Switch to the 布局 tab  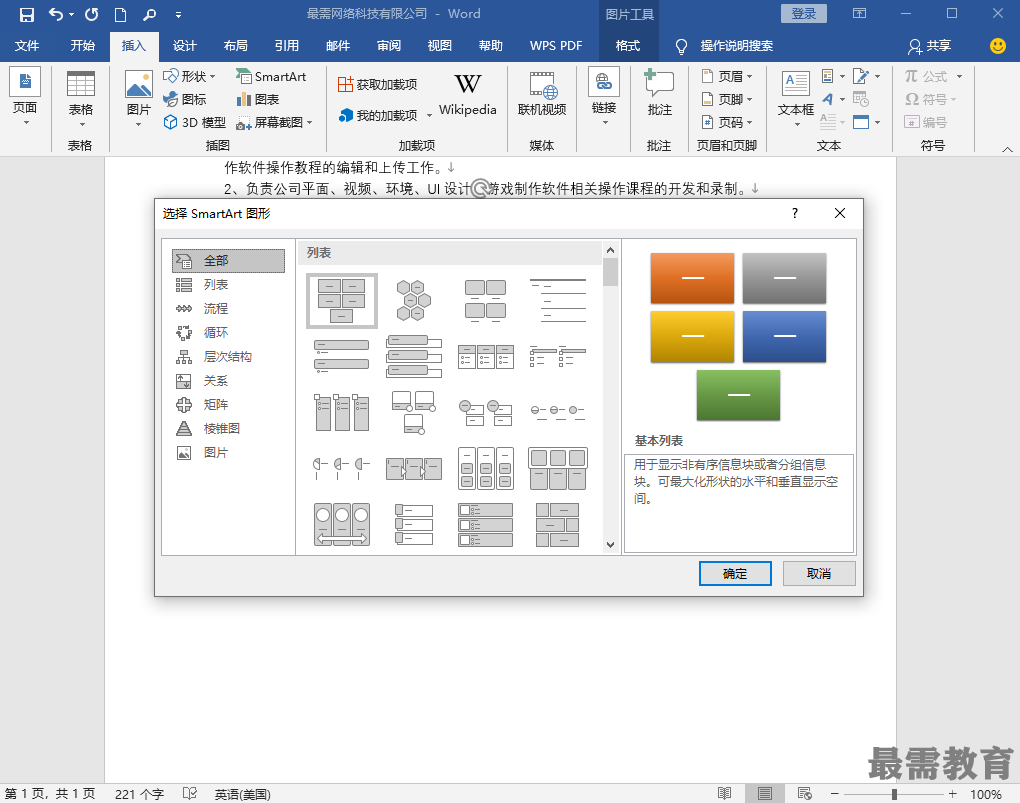pos(235,46)
